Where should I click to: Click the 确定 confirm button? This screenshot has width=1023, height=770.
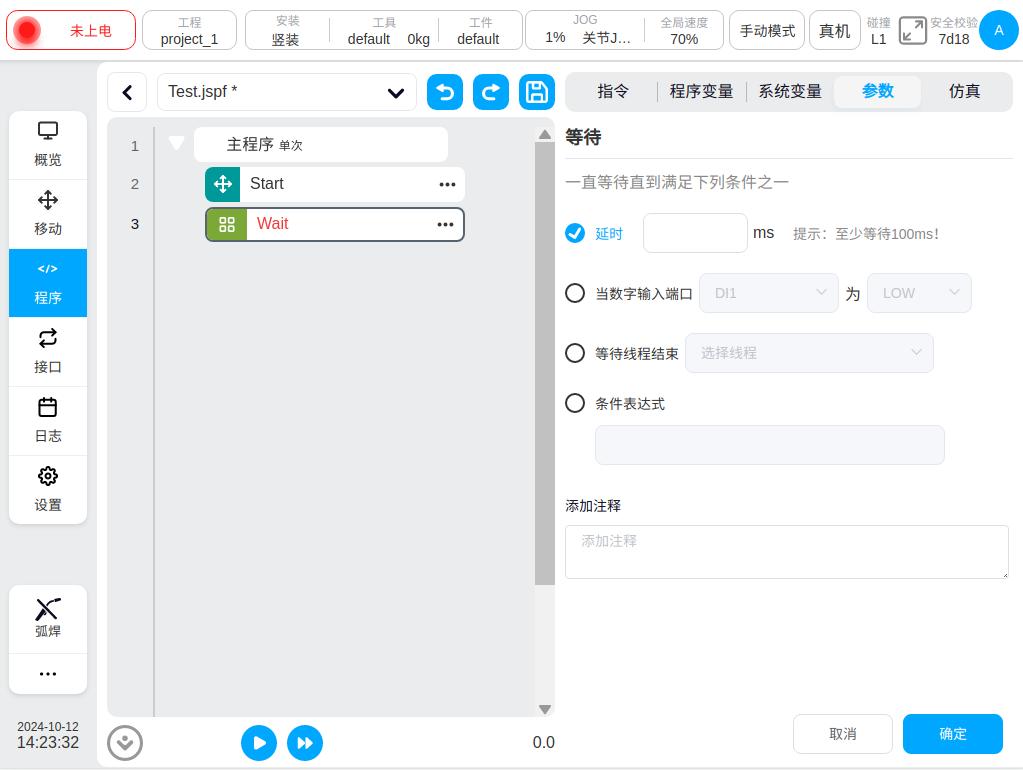pos(952,734)
